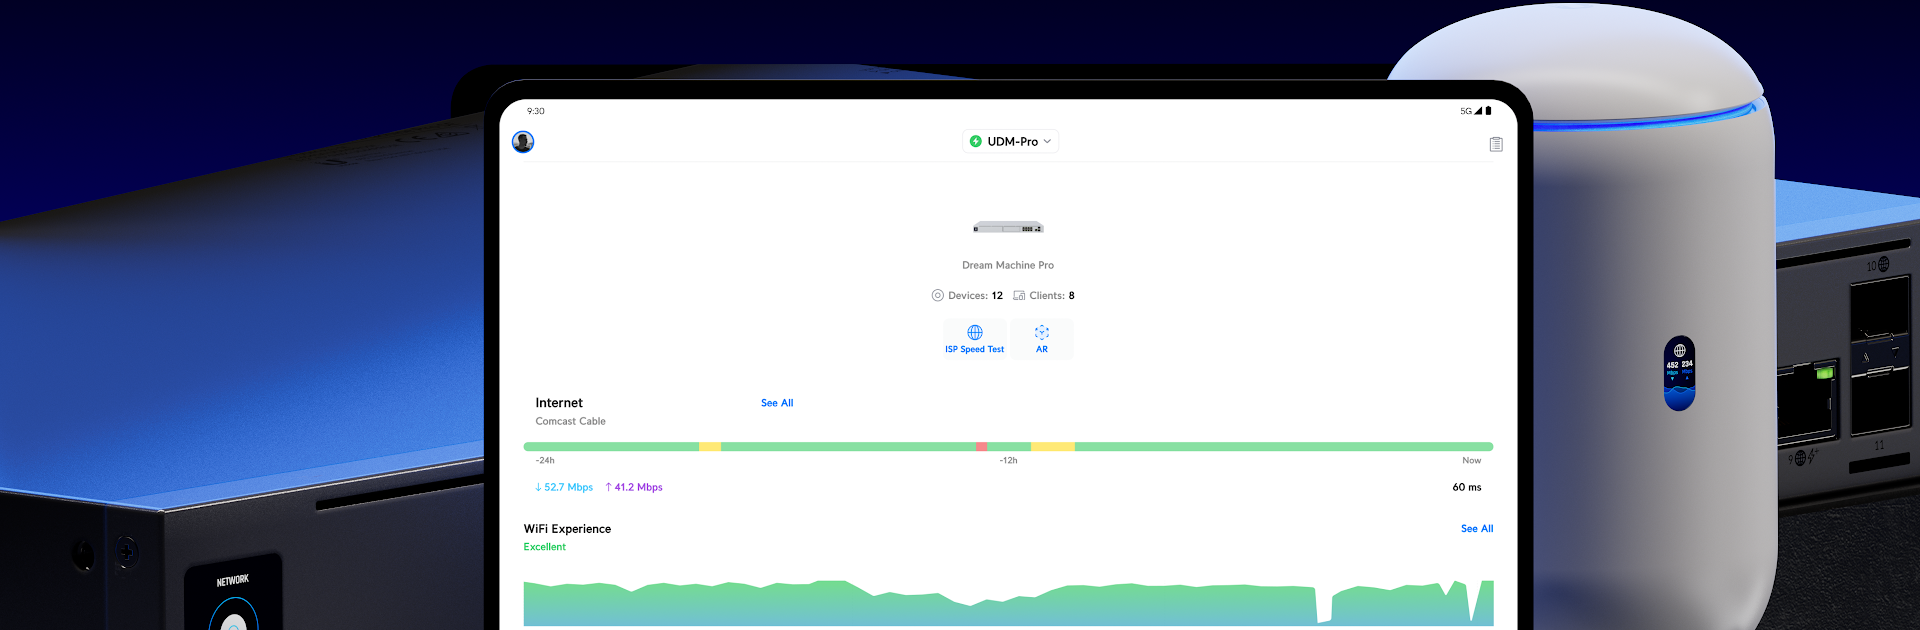Click the Comcast Cable ISP label
Image resolution: width=1920 pixels, height=630 pixels.
tap(571, 421)
